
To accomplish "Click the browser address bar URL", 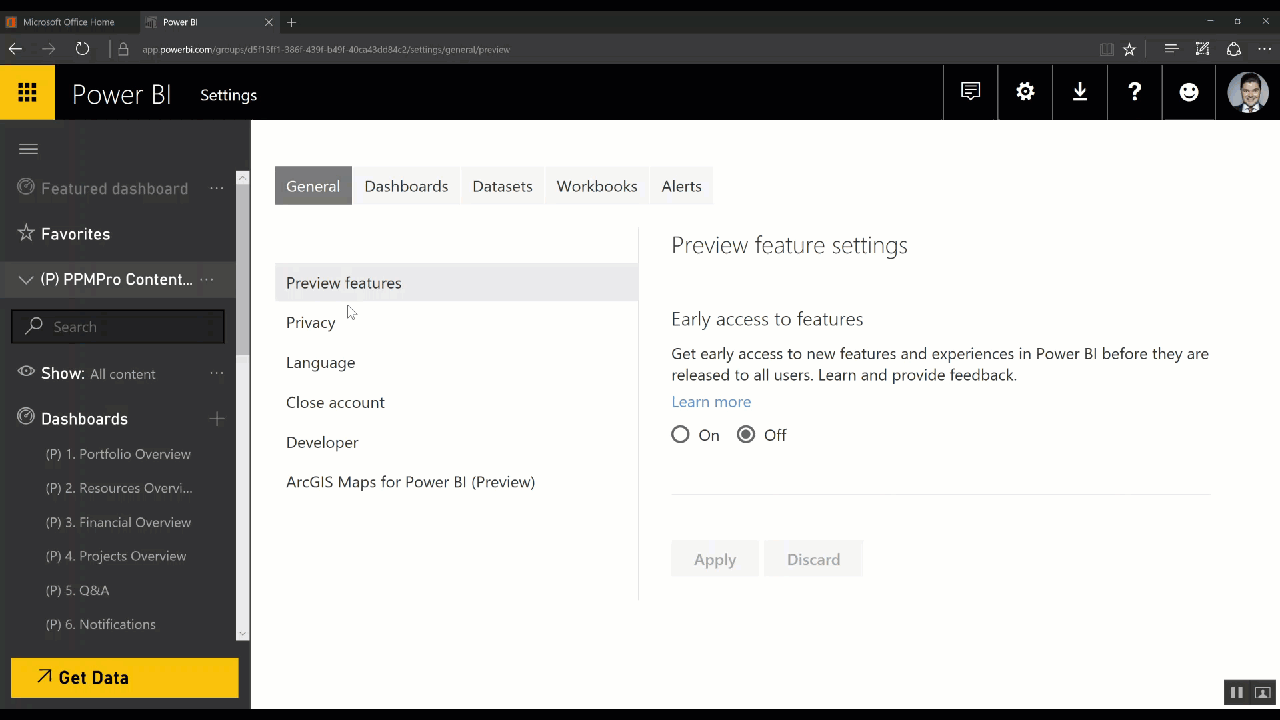I will [326, 49].
